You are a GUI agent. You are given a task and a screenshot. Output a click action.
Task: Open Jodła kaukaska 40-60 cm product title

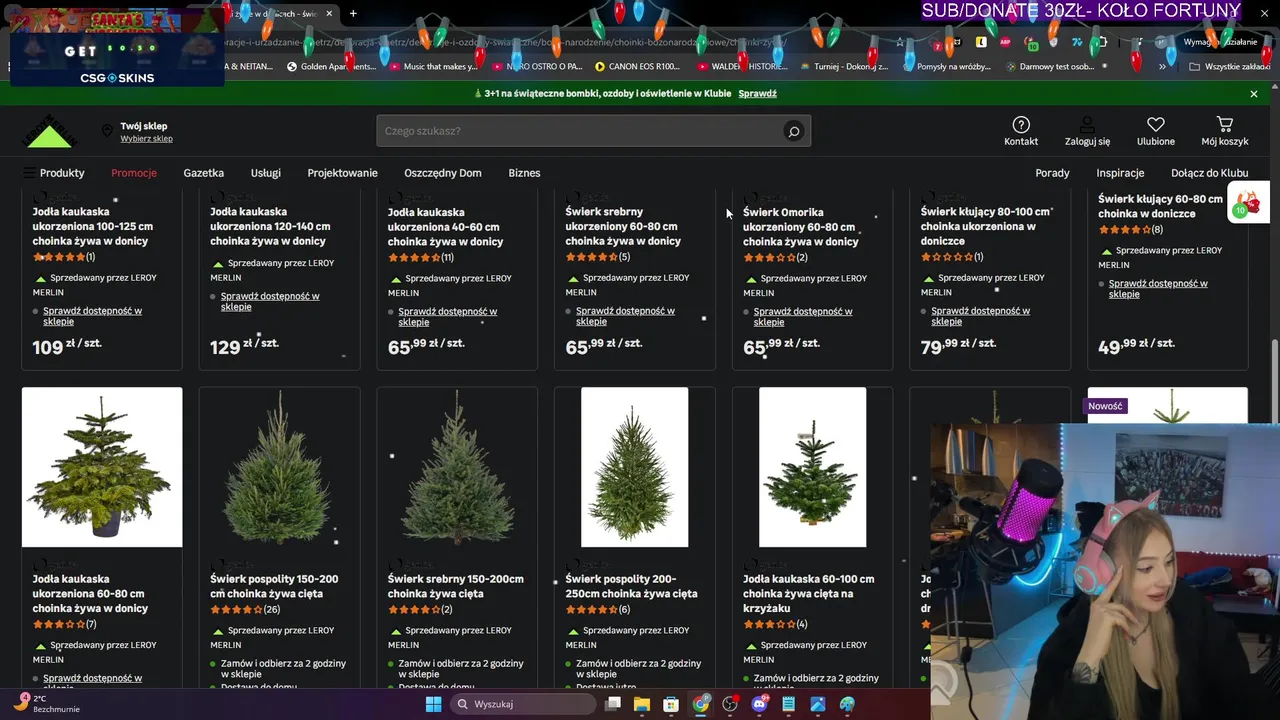click(x=445, y=226)
